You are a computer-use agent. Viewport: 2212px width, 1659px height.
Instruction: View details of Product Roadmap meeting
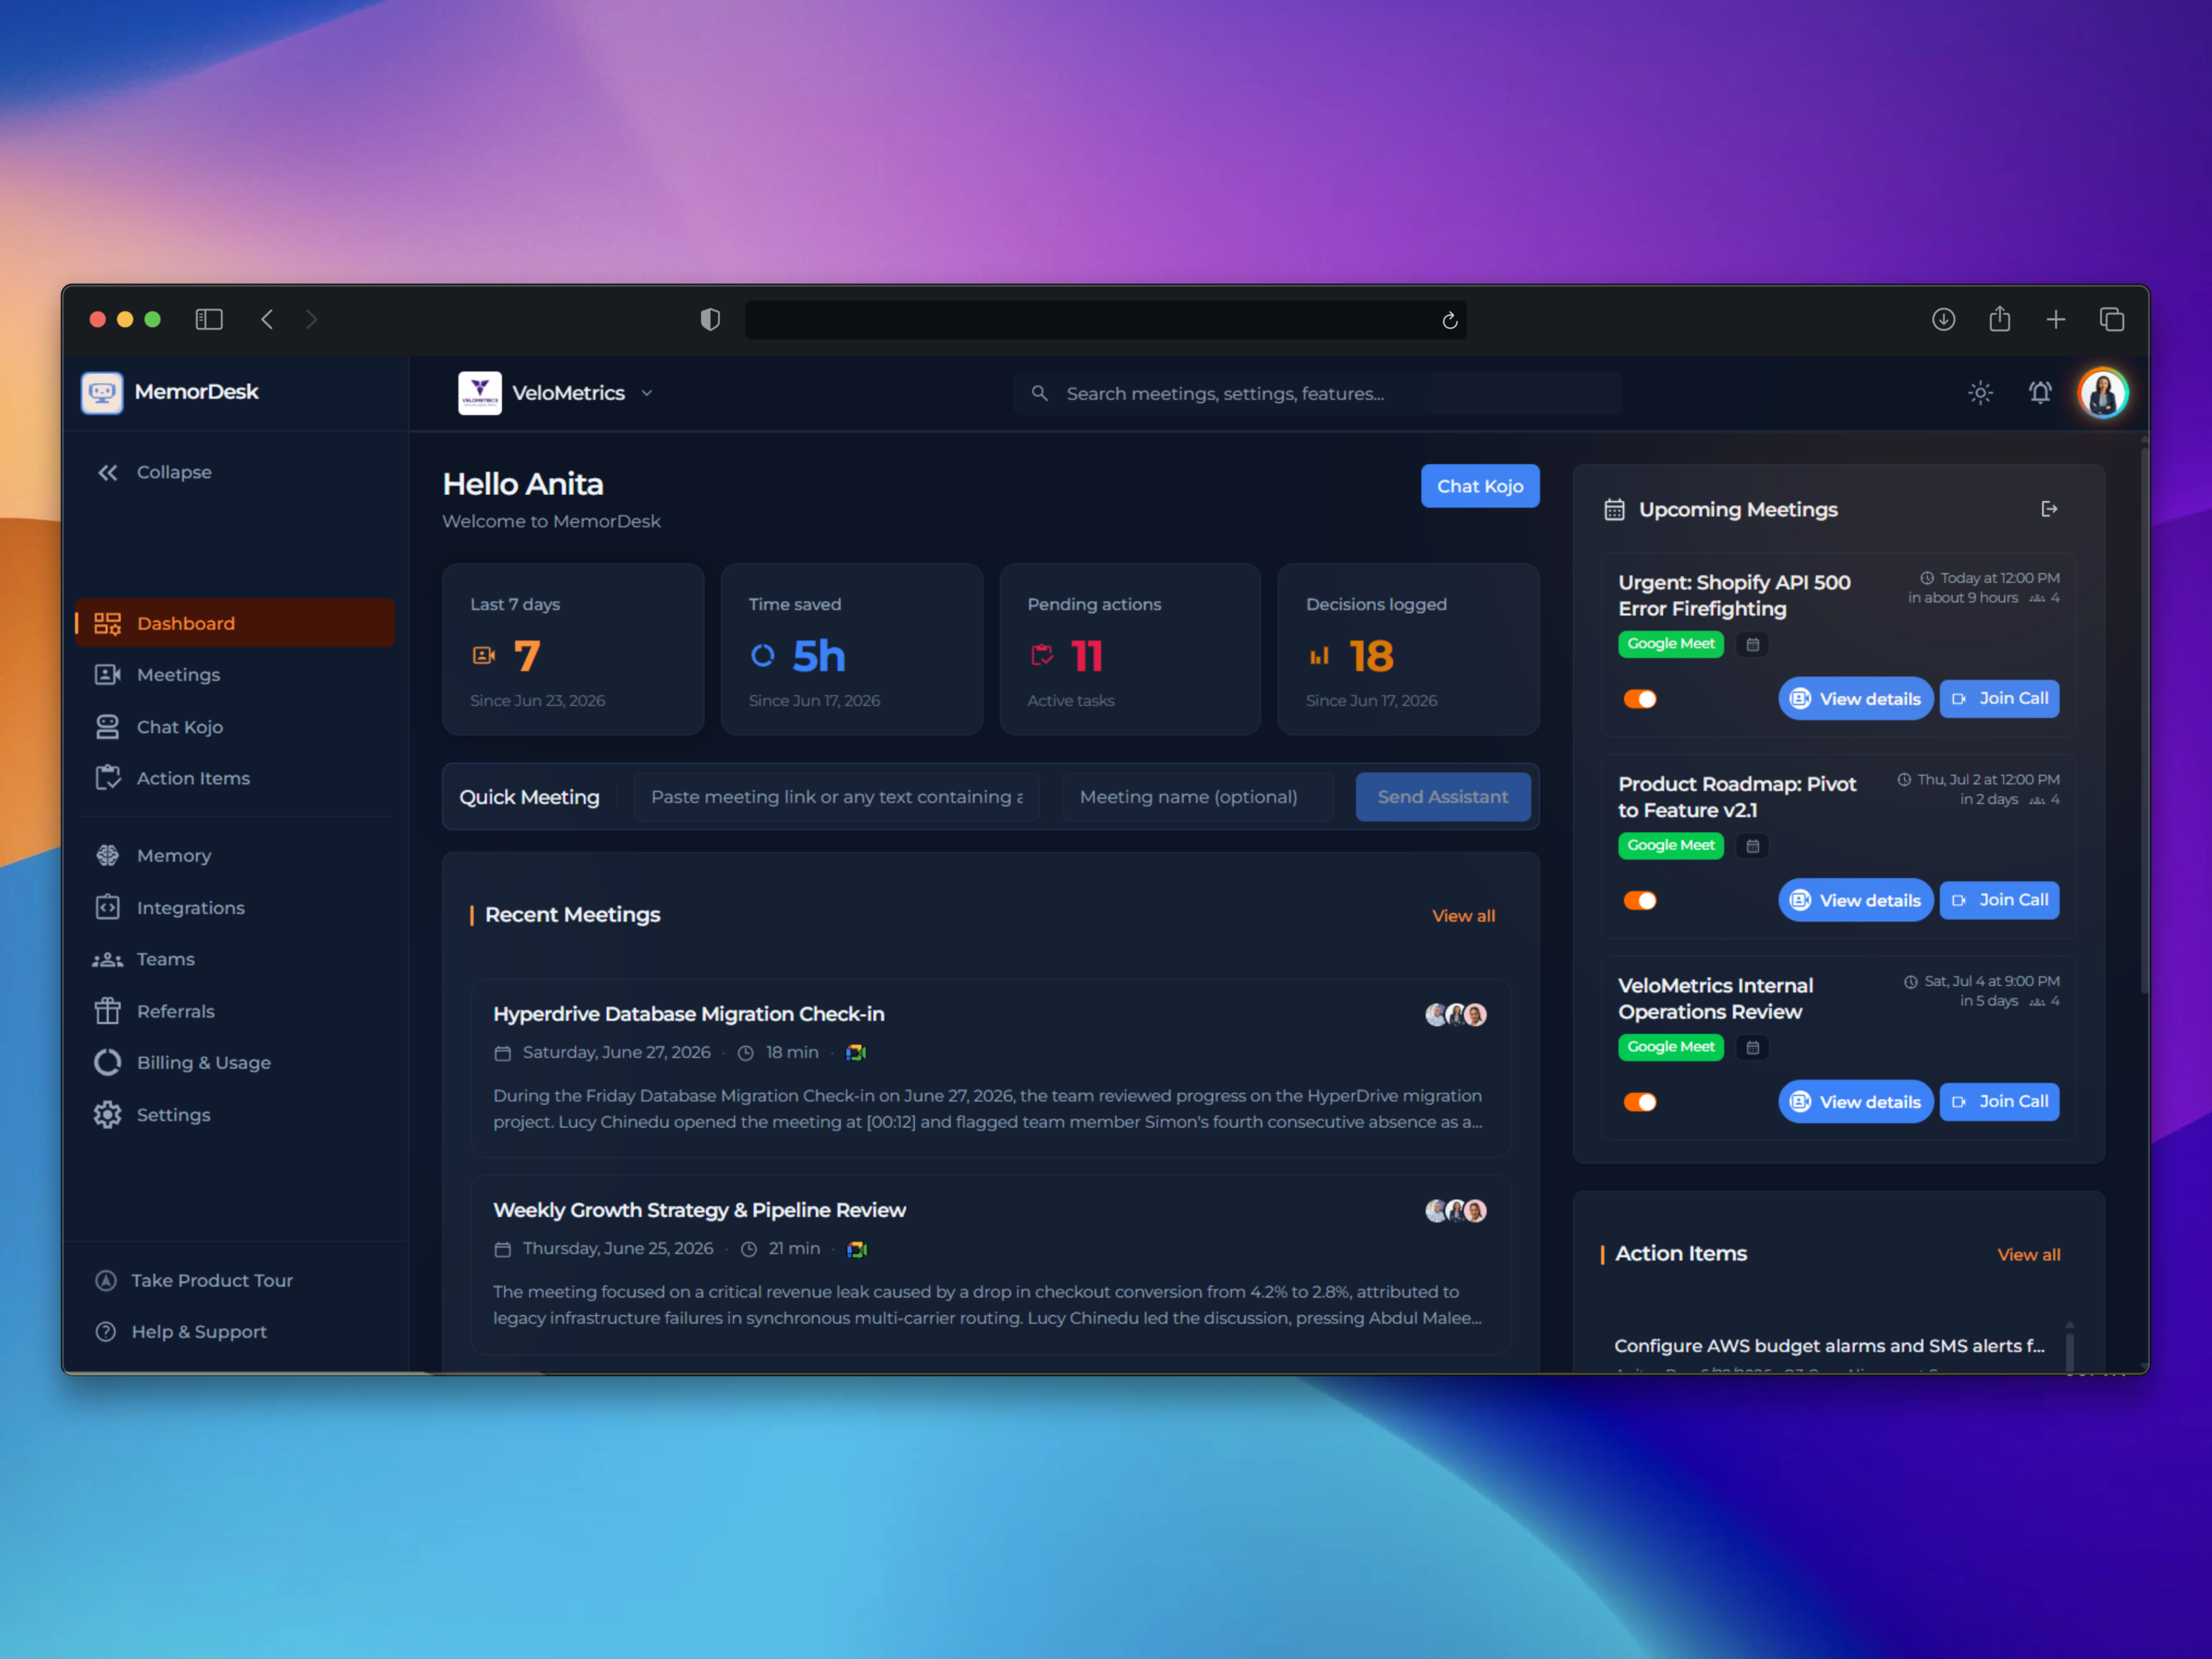[x=1855, y=901]
